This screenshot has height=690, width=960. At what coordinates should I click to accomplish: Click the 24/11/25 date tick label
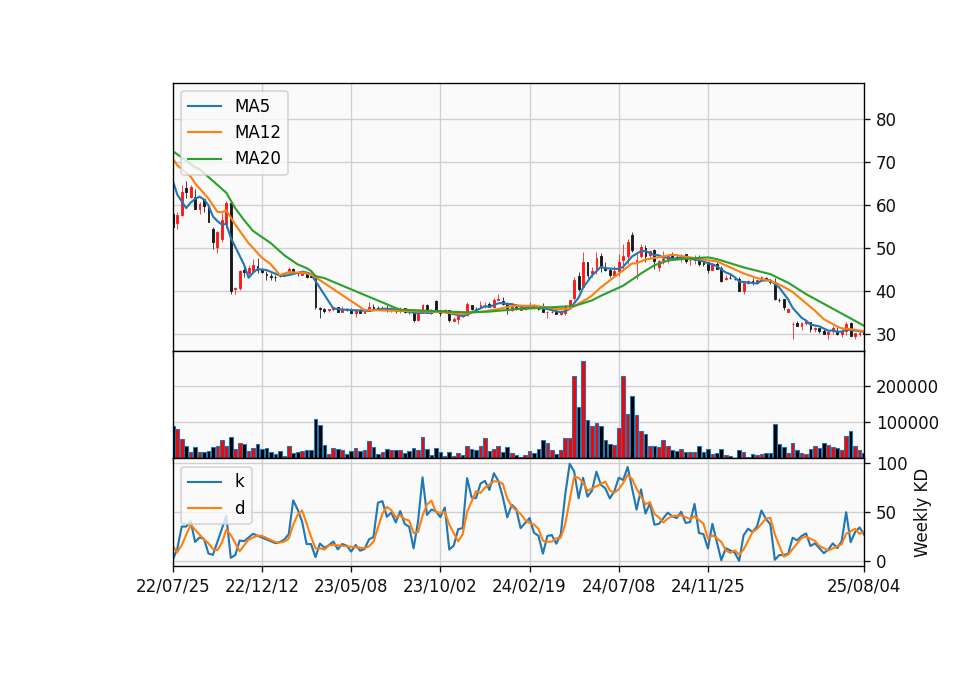[x=708, y=586]
